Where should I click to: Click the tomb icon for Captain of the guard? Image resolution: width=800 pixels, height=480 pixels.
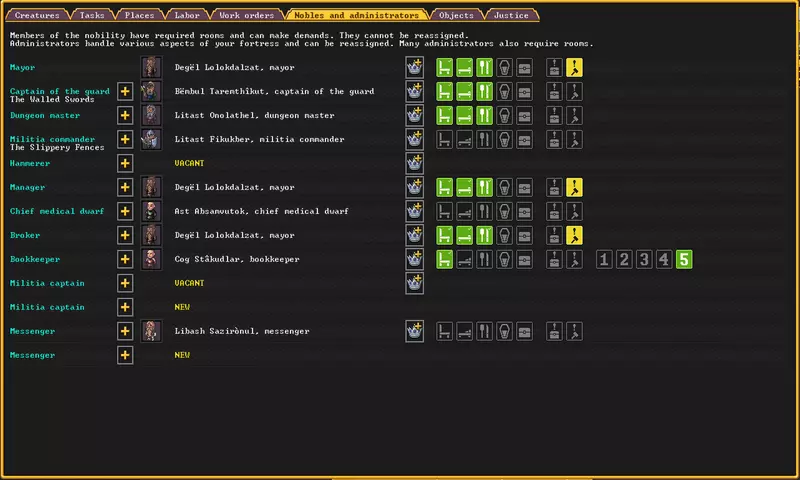point(504,91)
